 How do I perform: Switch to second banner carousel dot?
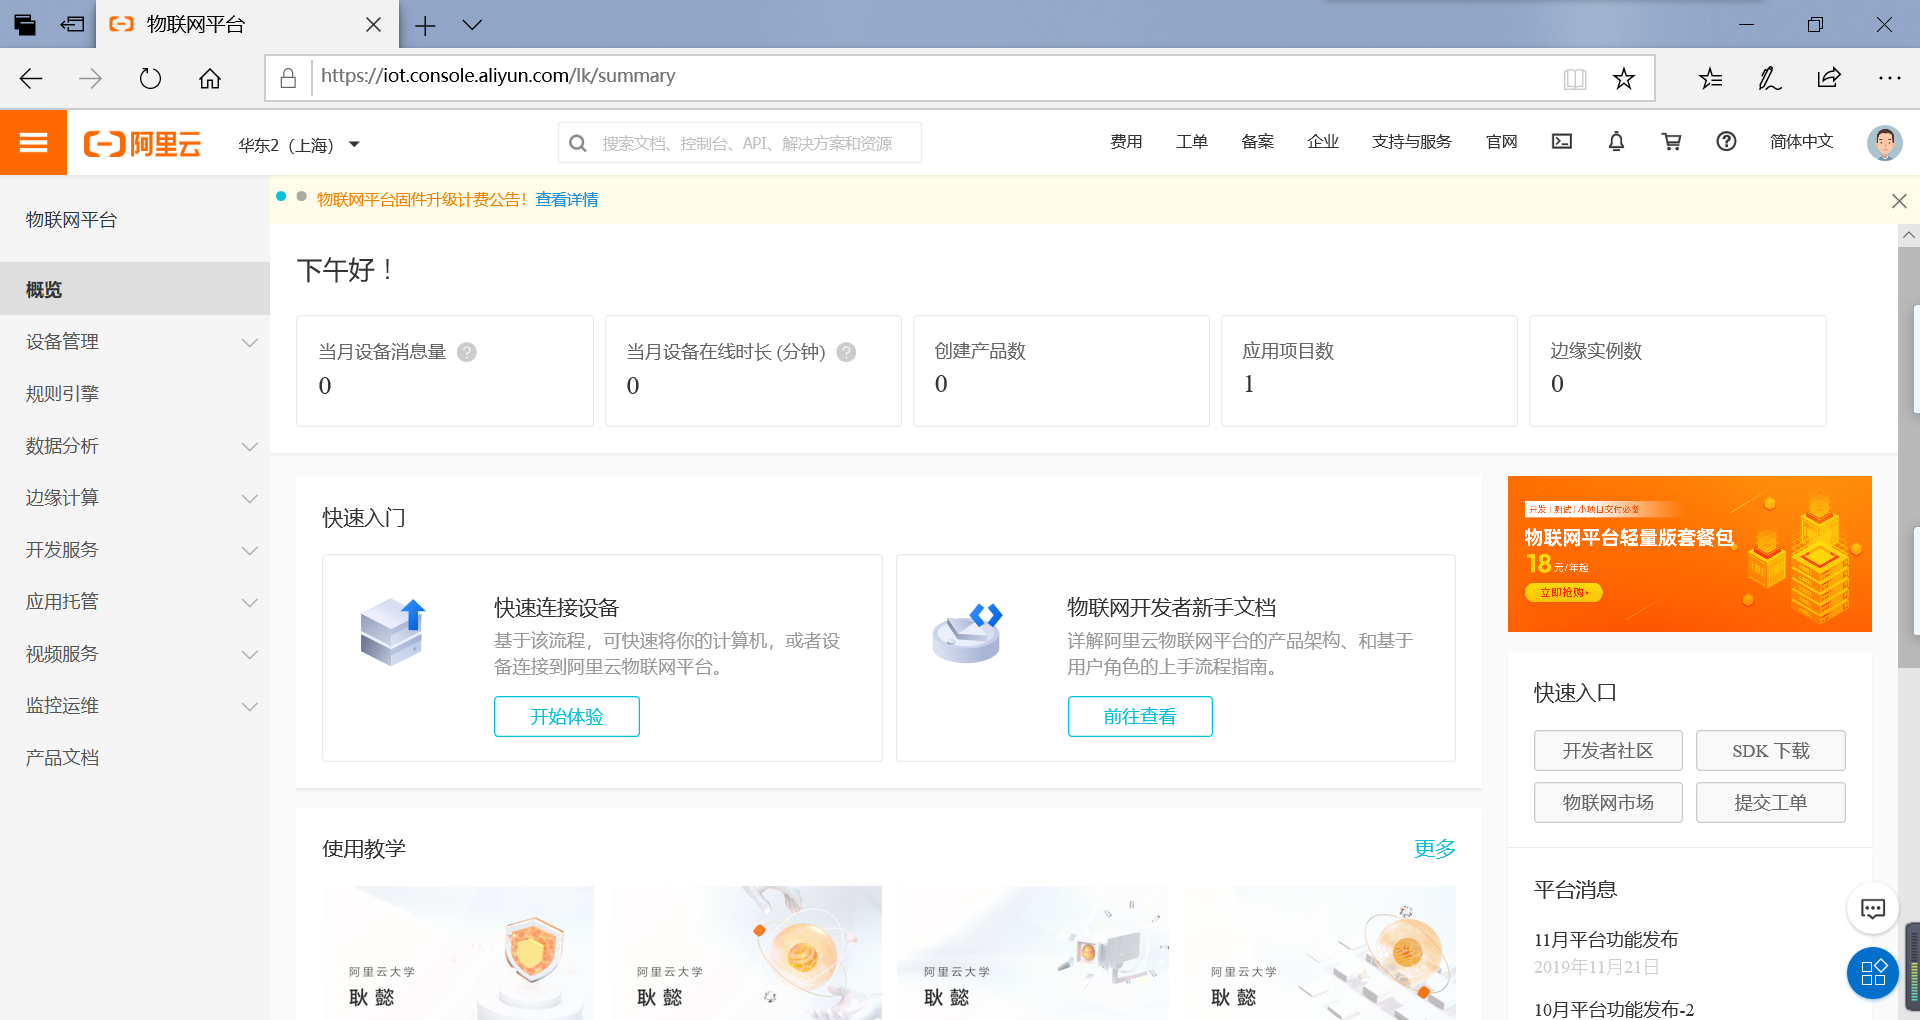point(301,196)
